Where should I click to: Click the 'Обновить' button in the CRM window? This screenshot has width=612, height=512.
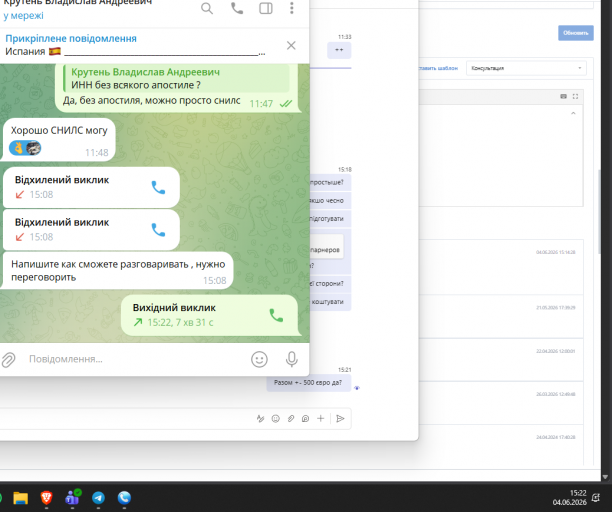pos(576,33)
